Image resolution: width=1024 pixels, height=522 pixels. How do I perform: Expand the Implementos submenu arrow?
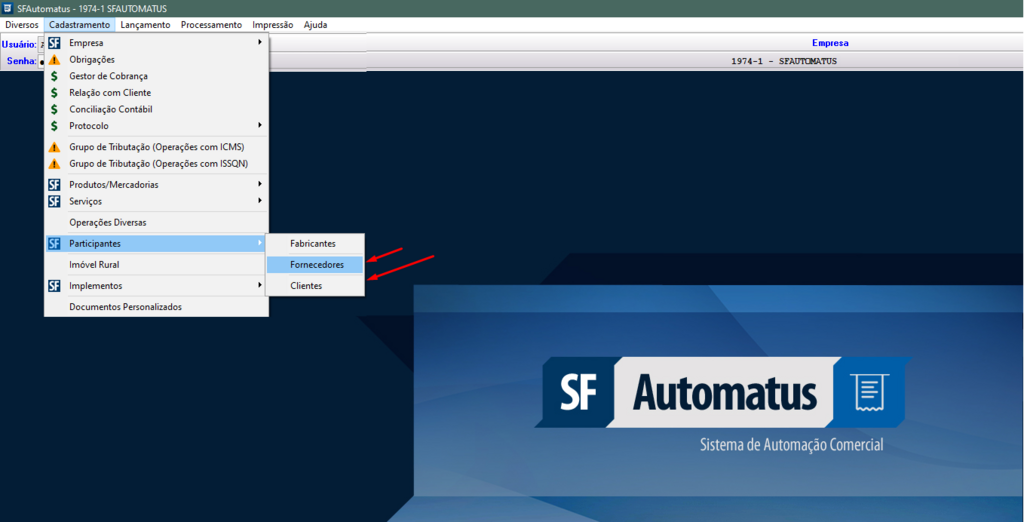(x=260, y=286)
